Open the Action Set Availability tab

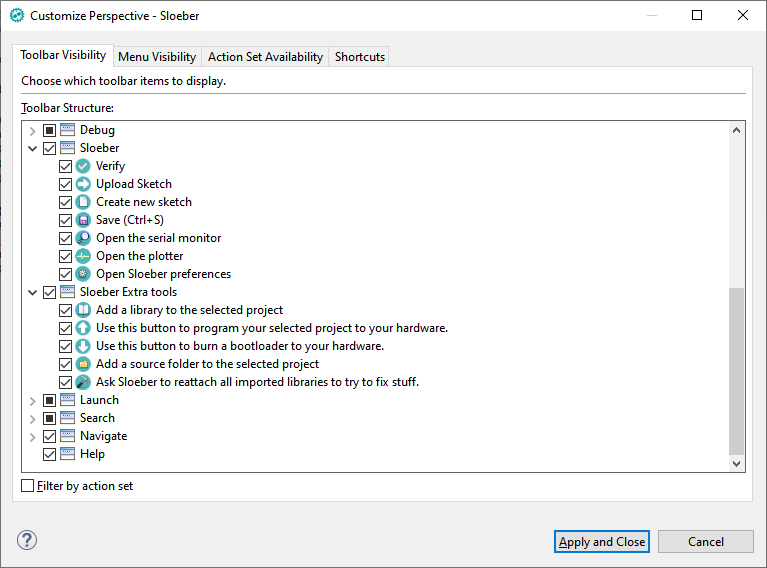[266, 57]
